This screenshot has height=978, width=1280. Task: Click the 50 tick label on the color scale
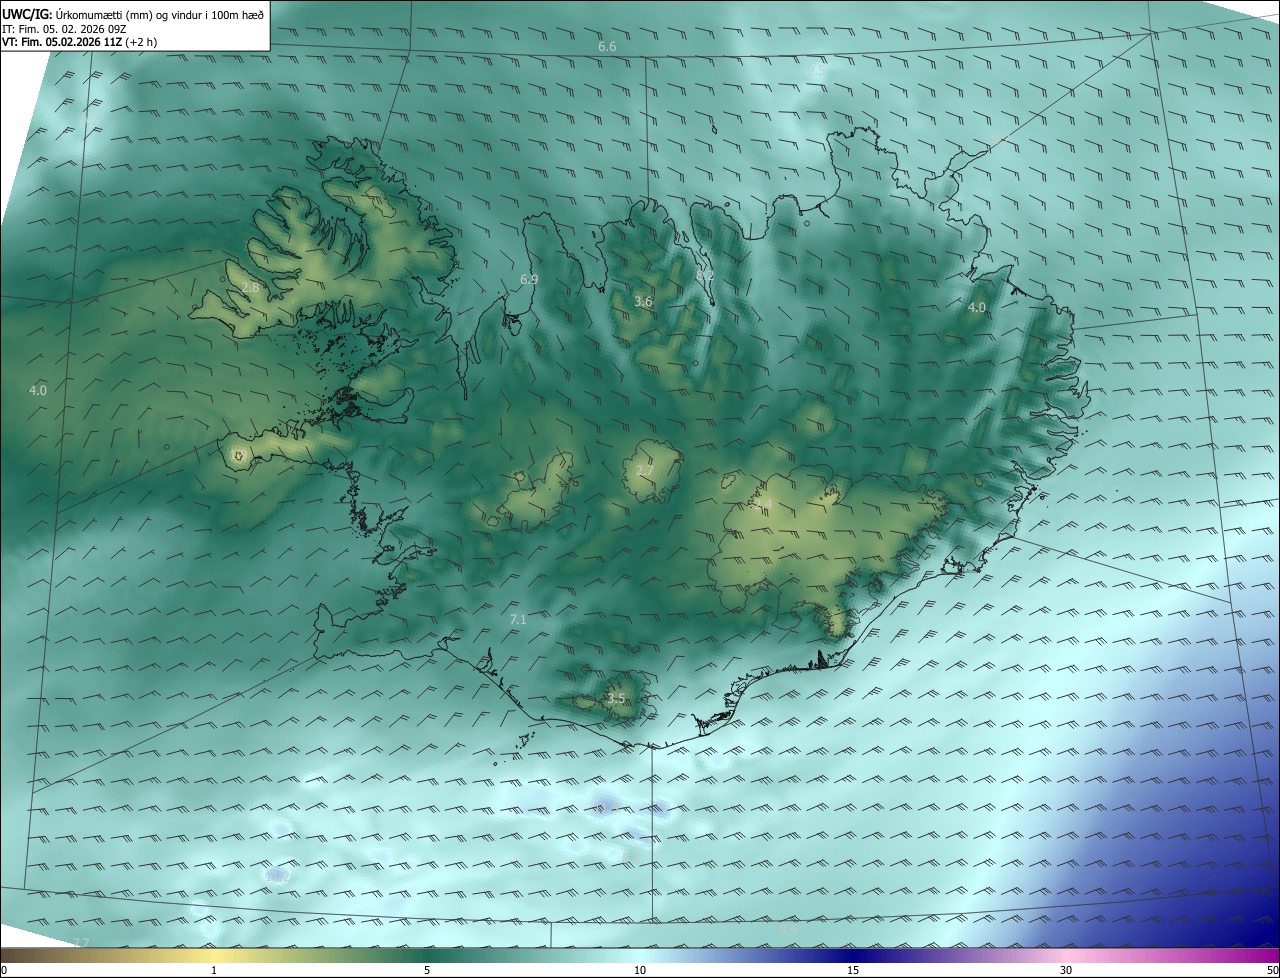point(1272,970)
